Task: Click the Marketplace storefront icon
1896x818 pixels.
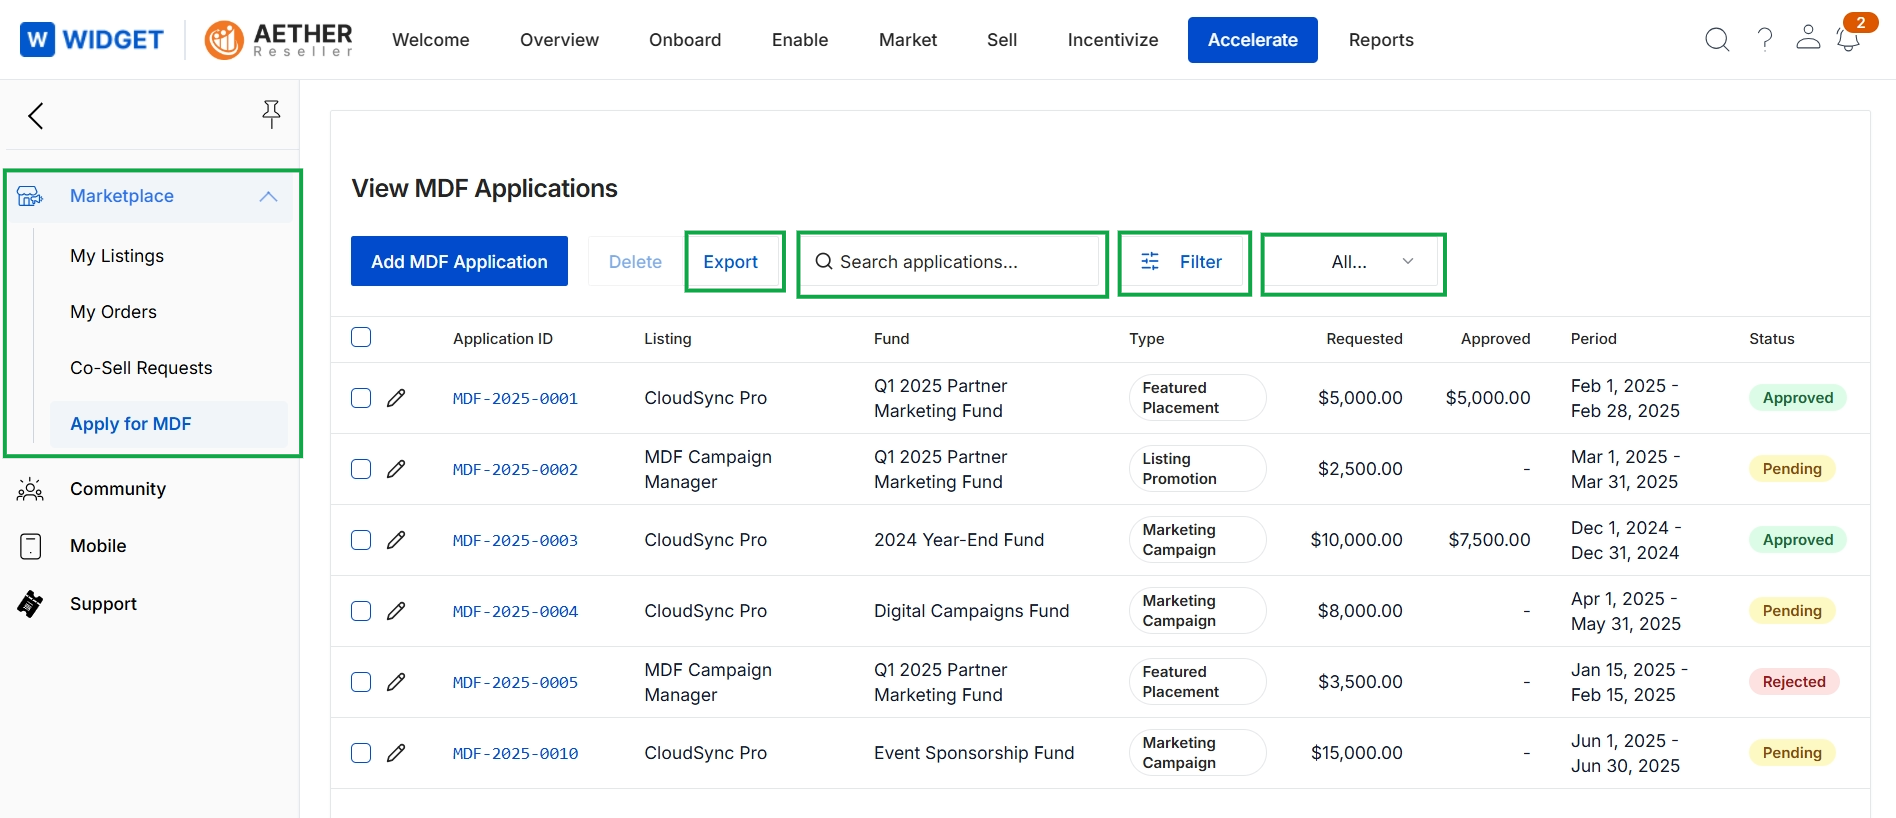Action: pyautogui.click(x=30, y=196)
